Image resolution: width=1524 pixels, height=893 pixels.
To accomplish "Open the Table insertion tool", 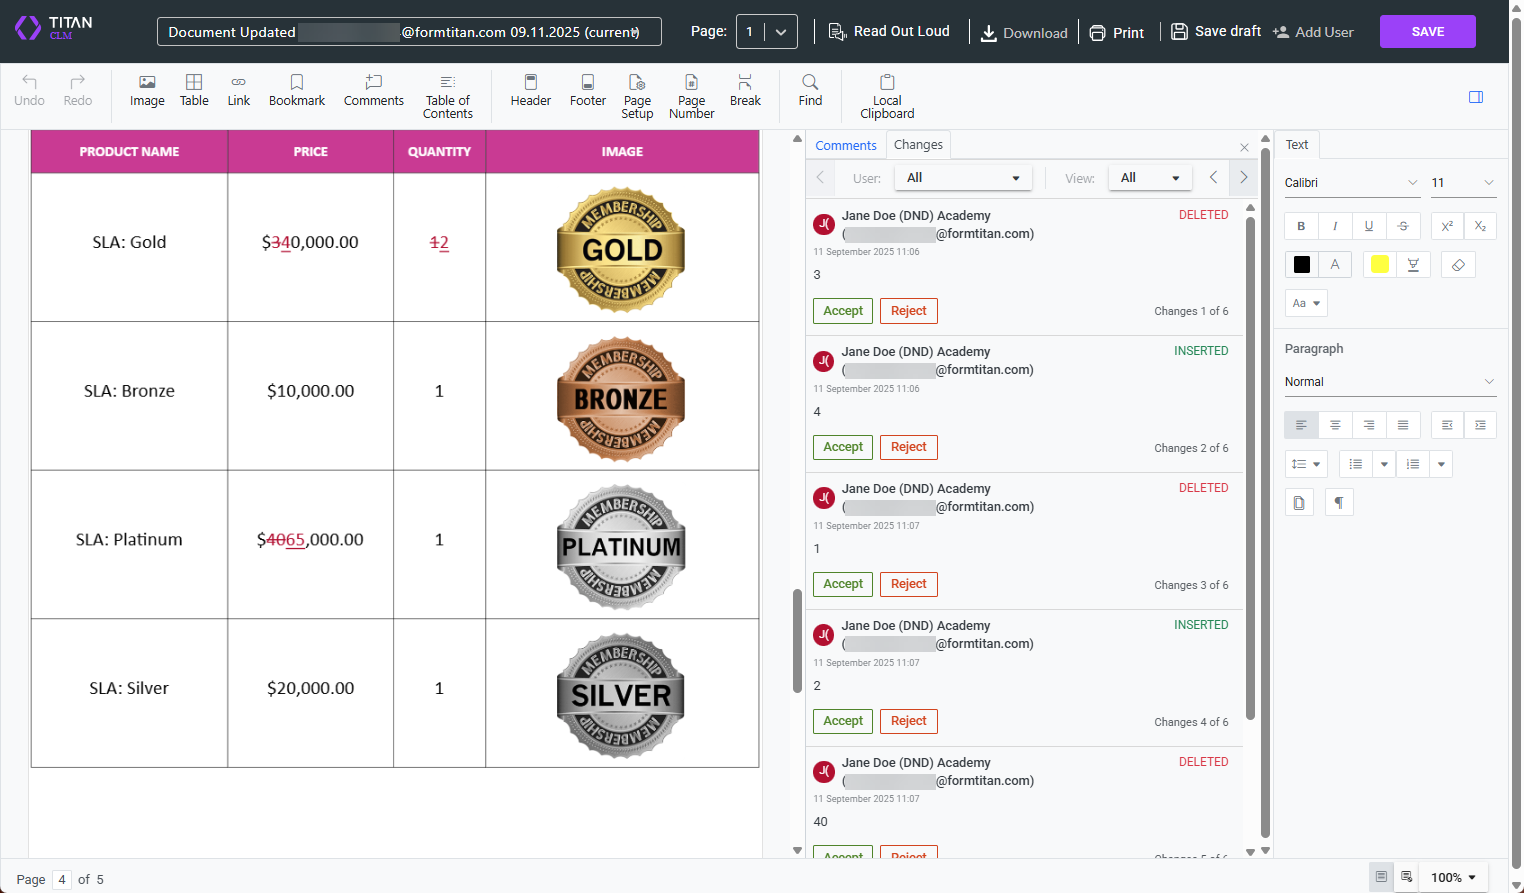I will click(193, 95).
